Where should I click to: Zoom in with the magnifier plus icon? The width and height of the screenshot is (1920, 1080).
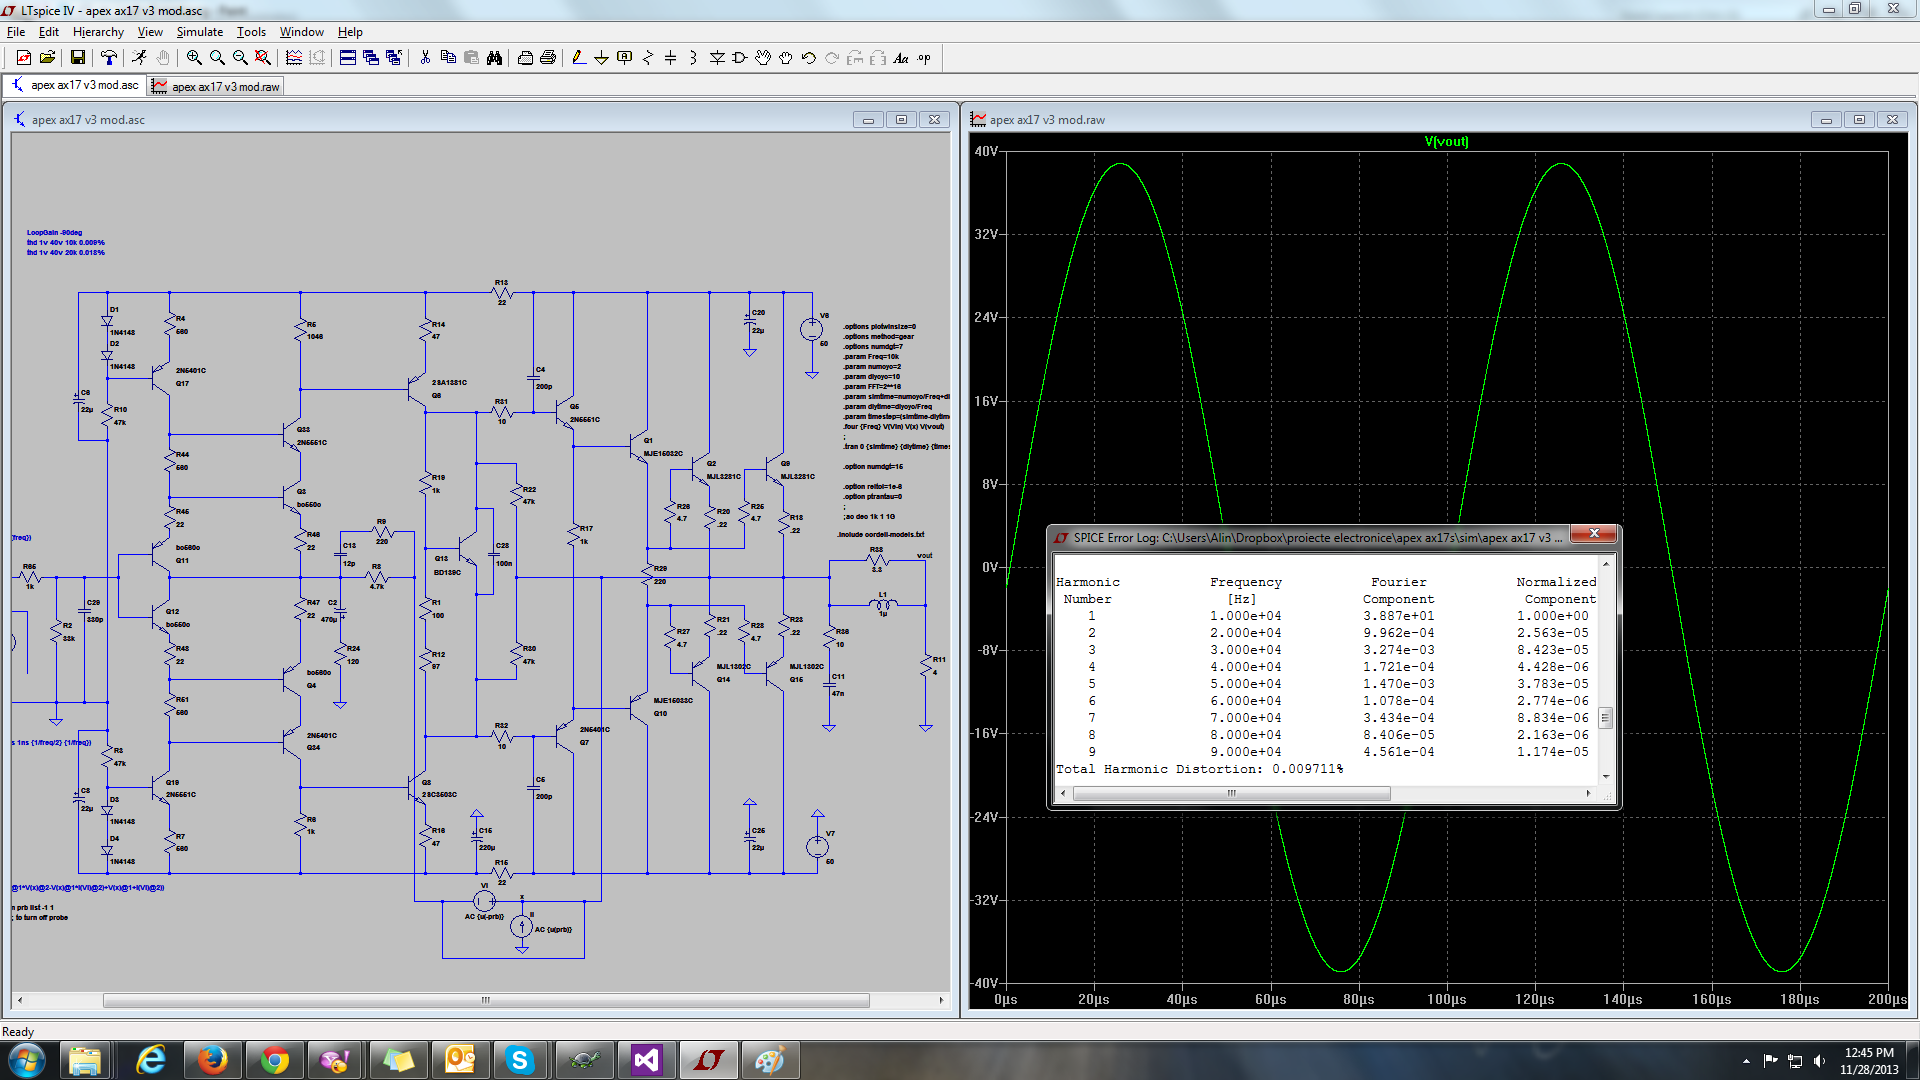tap(194, 58)
